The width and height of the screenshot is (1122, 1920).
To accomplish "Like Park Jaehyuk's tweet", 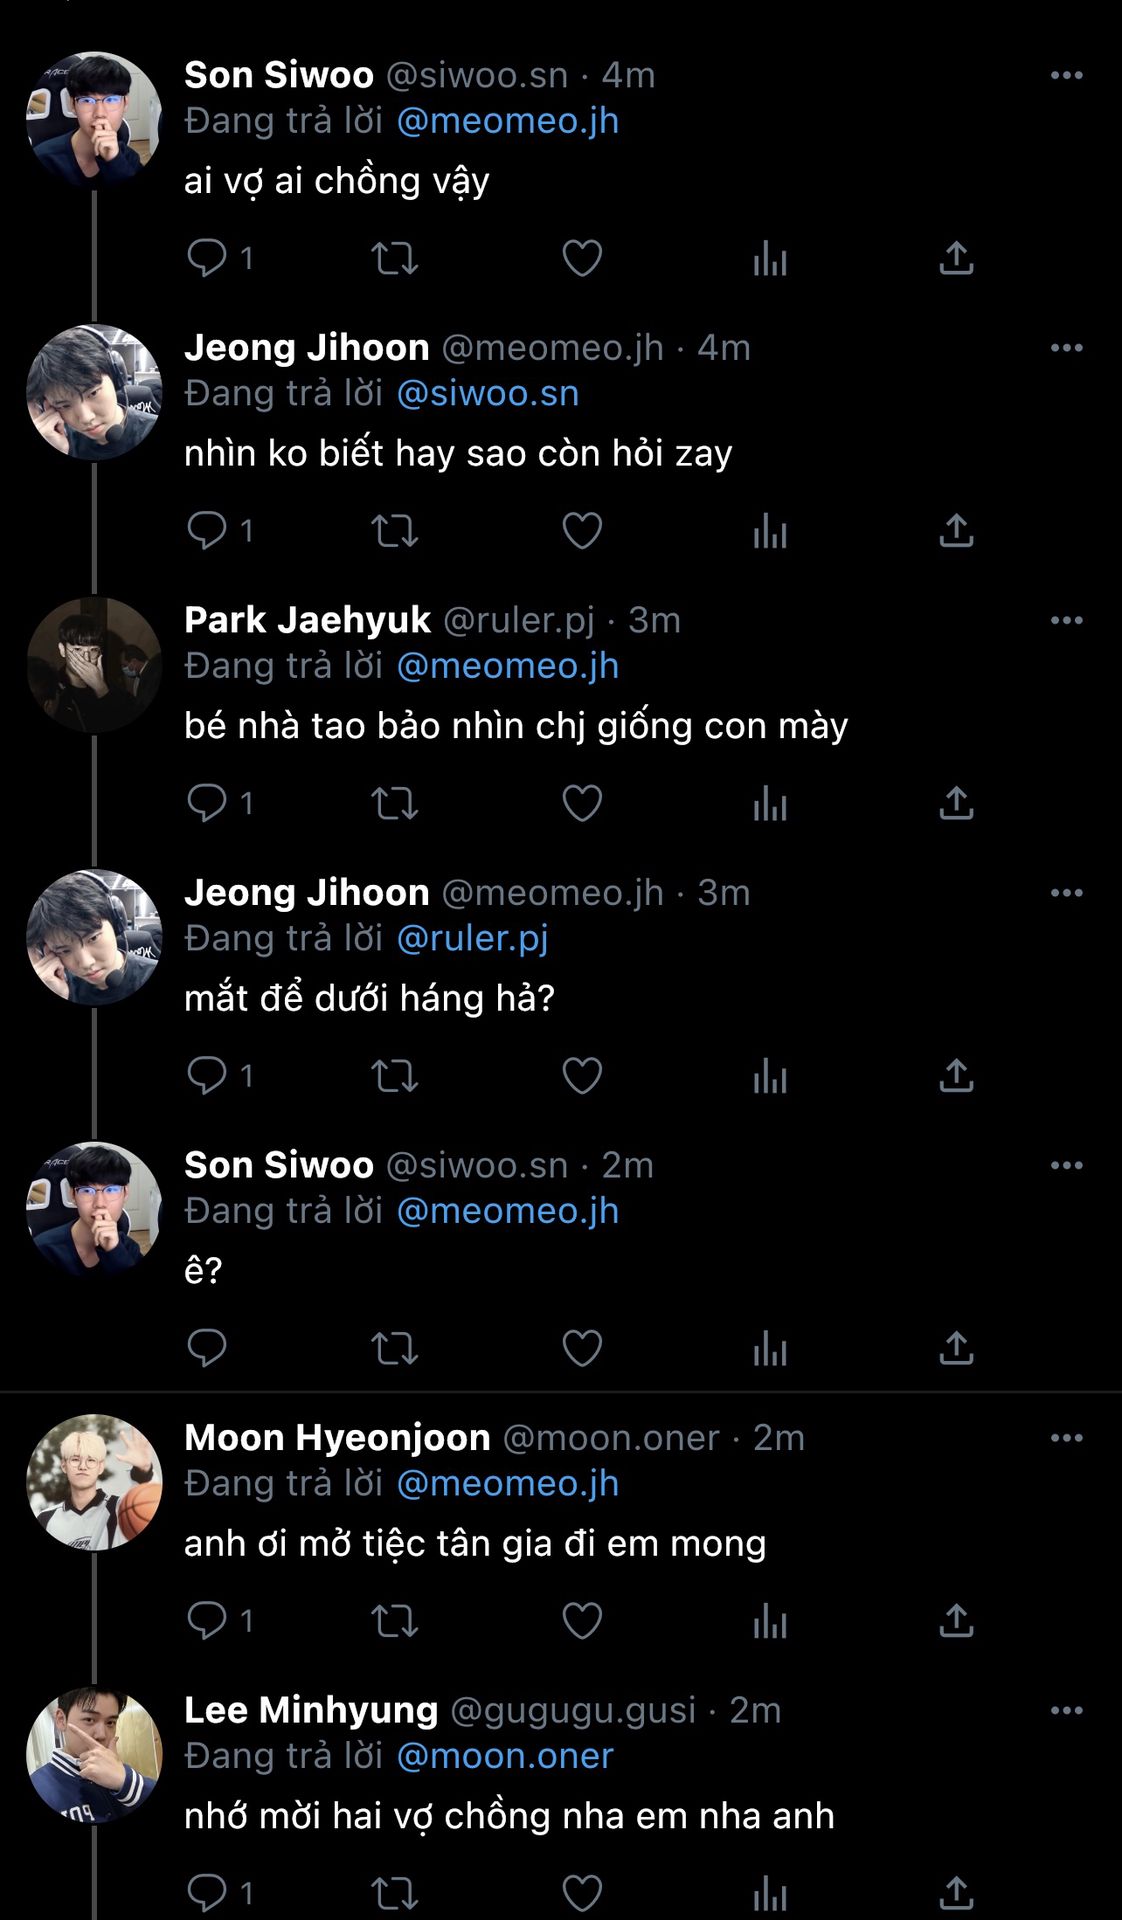I will point(582,803).
